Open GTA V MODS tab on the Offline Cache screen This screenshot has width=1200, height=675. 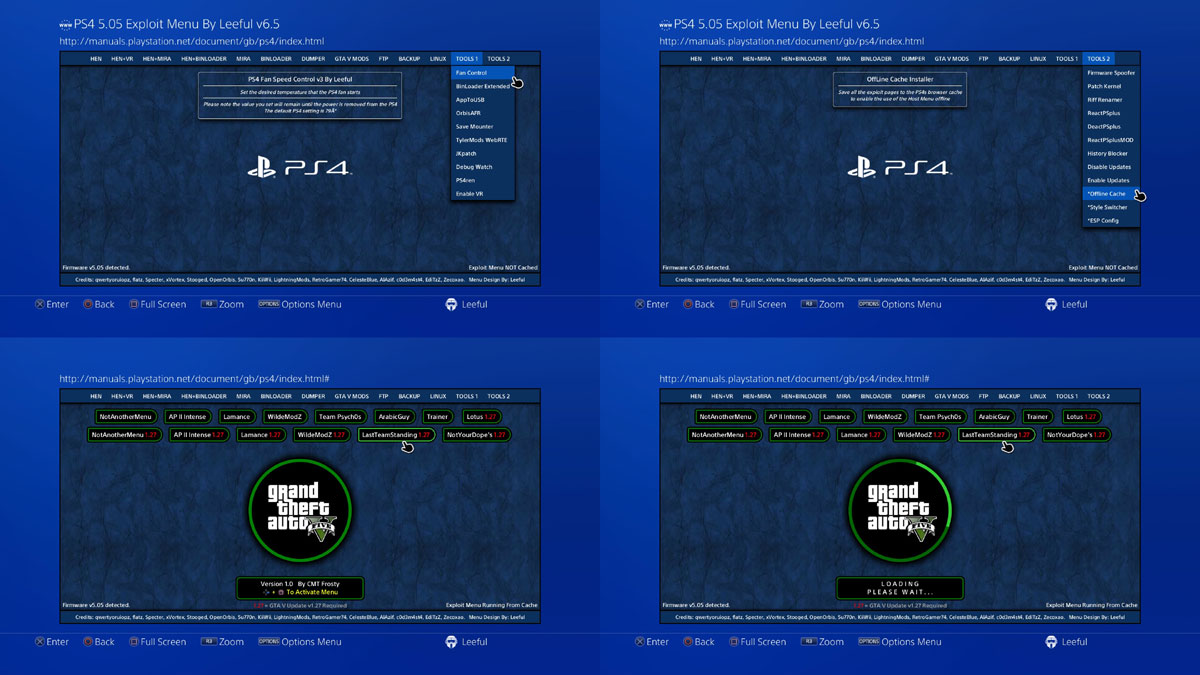(x=951, y=59)
